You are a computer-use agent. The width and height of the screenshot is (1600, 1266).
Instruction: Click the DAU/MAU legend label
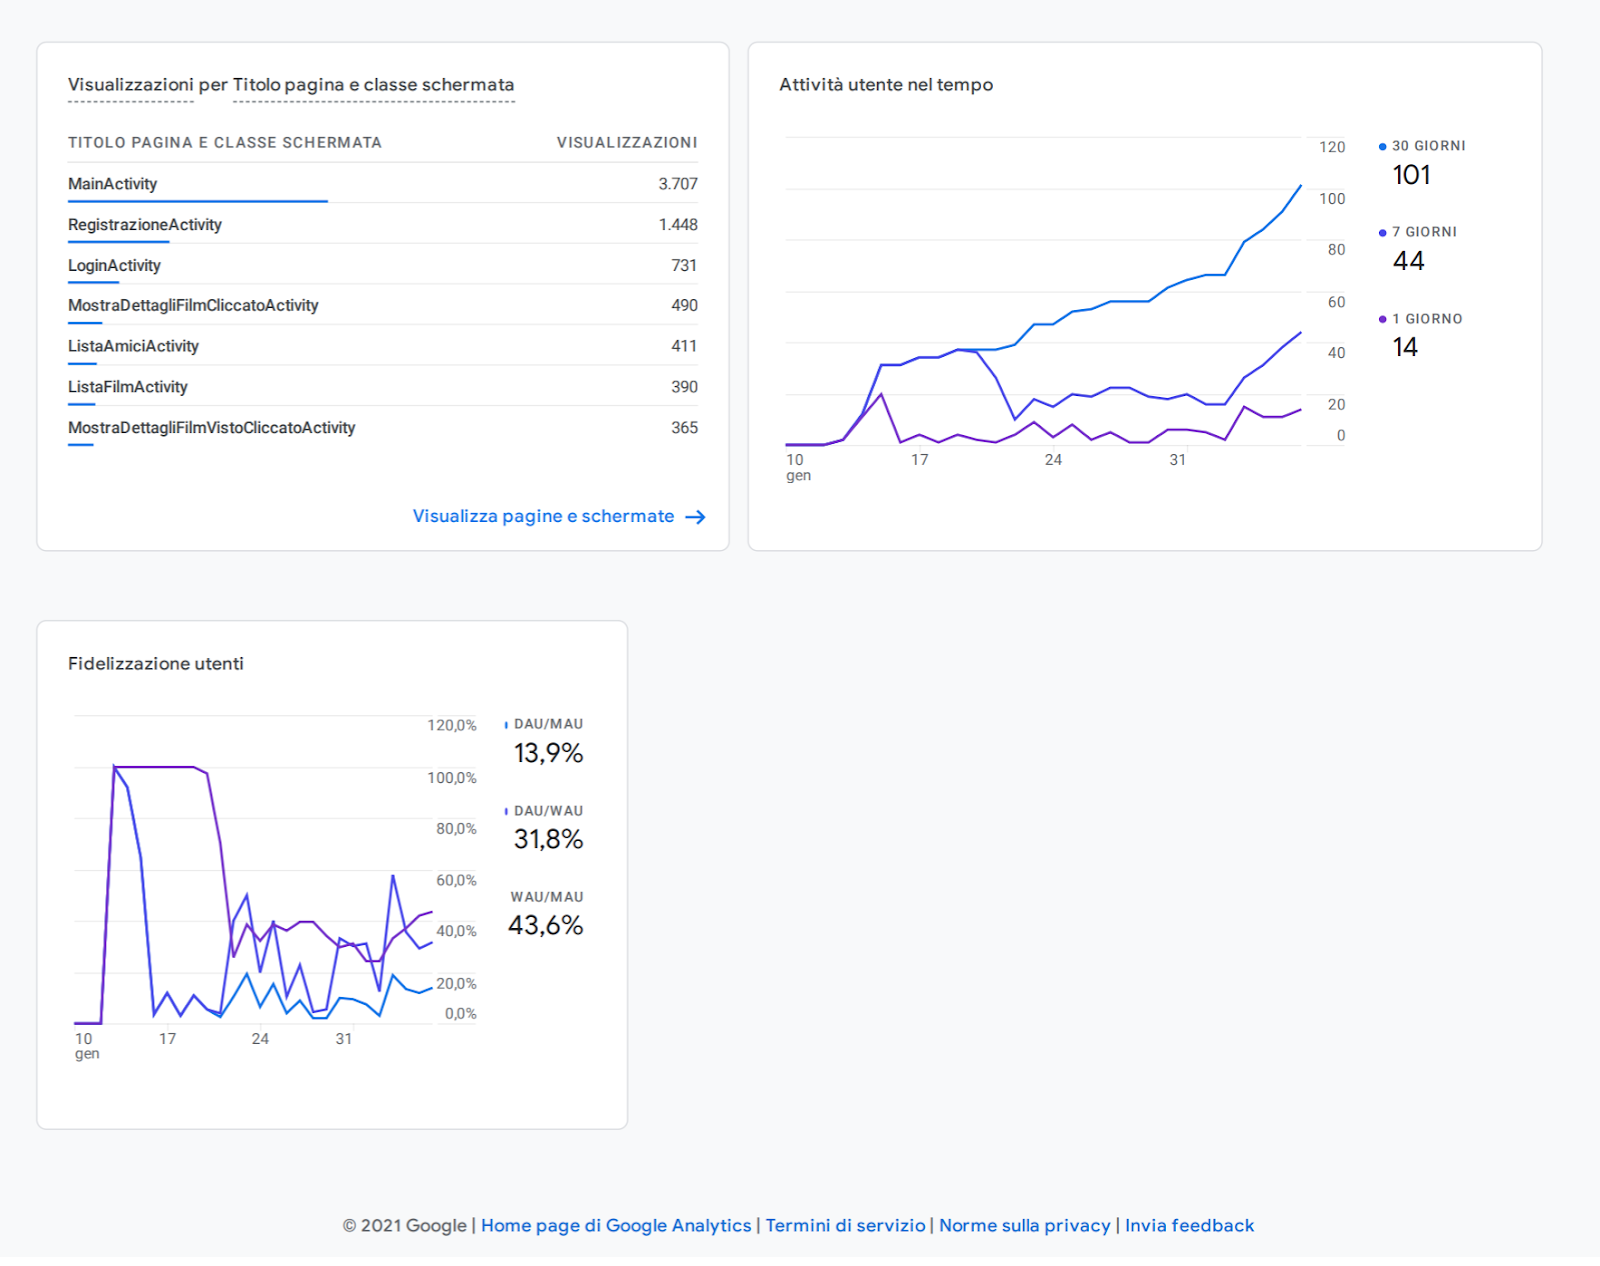(x=548, y=725)
